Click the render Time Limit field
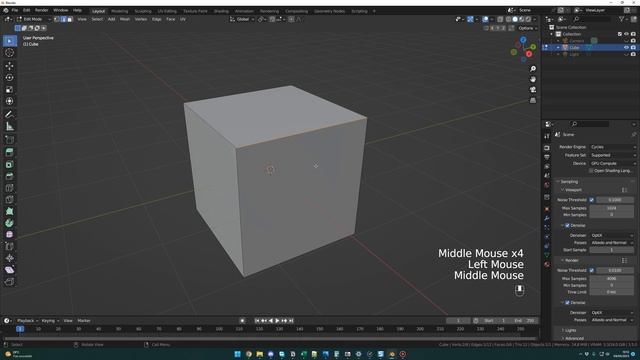 point(611,292)
